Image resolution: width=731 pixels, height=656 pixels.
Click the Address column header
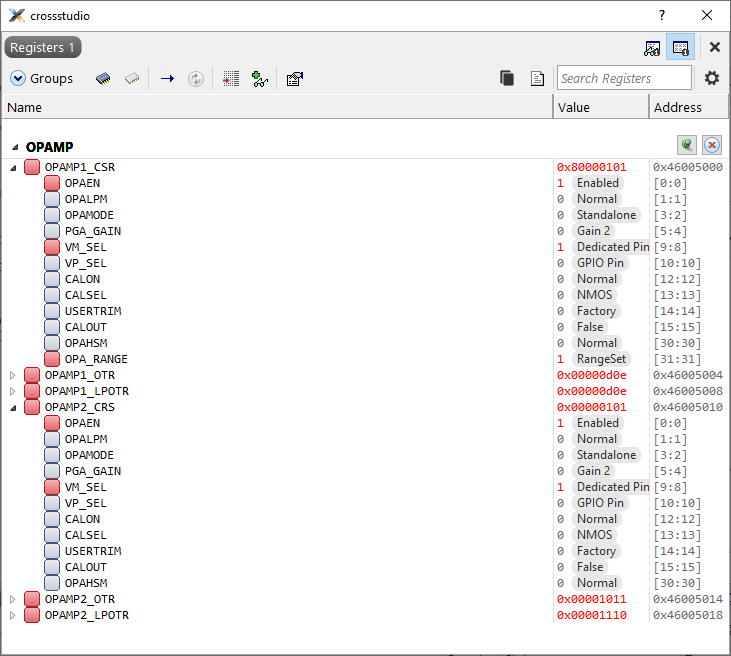[688, 107]
